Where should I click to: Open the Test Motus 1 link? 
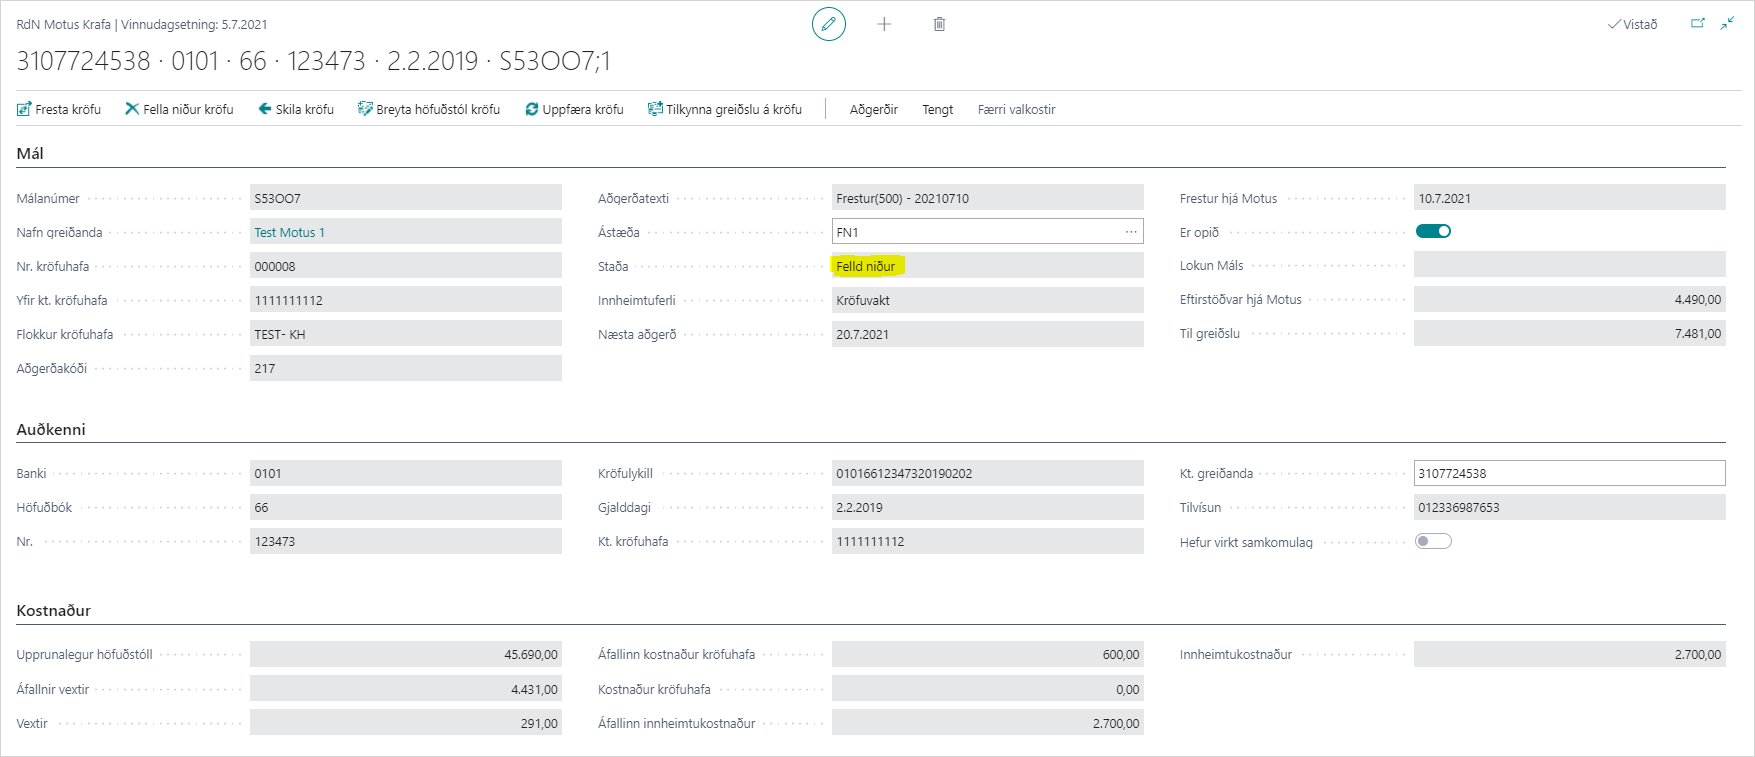point(289,232)
